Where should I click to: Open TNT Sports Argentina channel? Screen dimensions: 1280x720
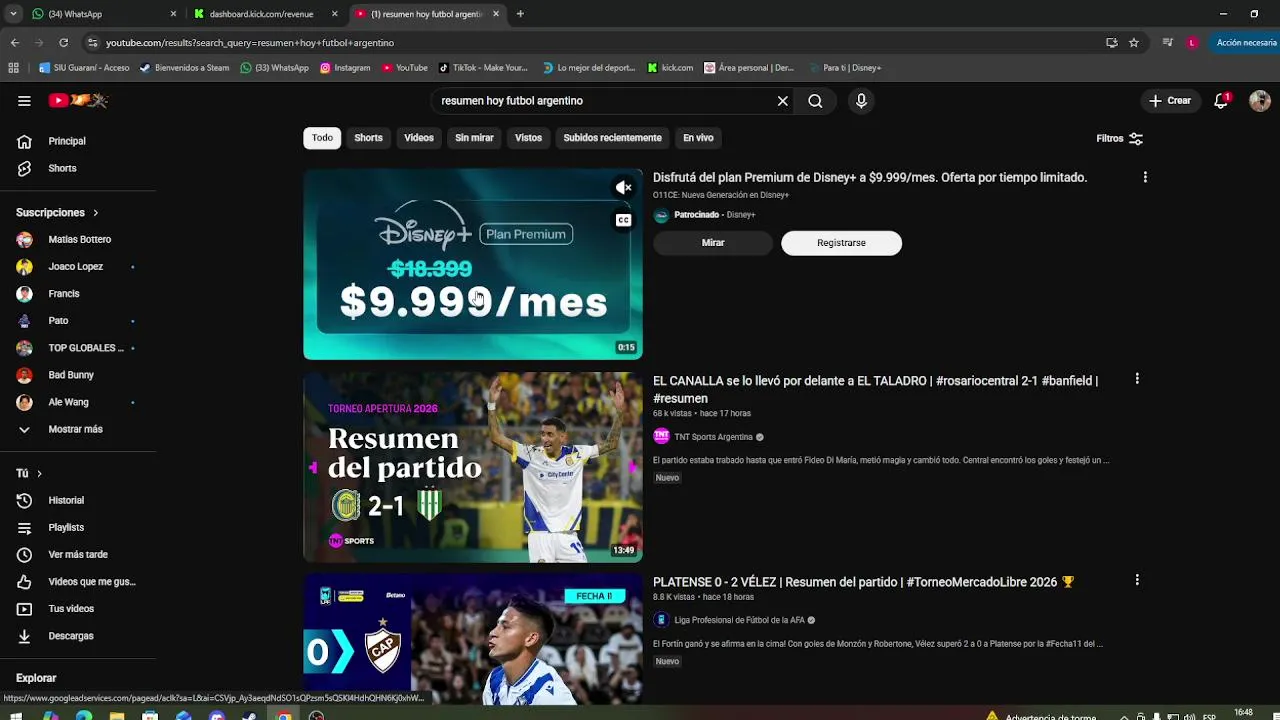click(713, 437)
